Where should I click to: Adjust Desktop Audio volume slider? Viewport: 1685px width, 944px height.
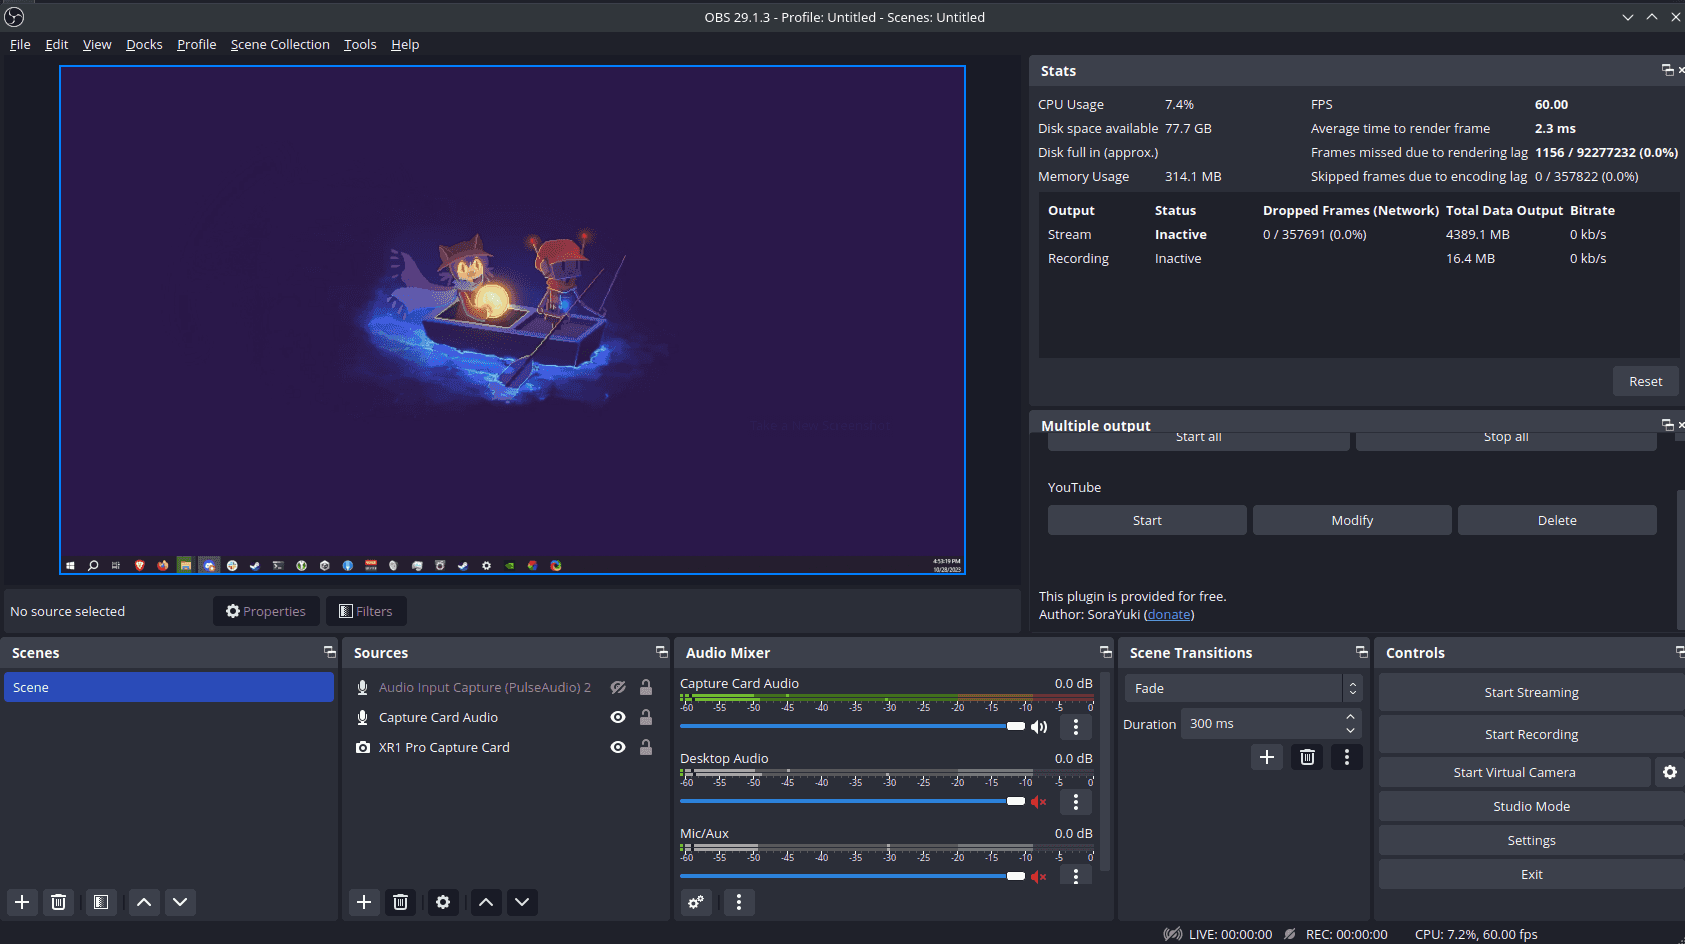pyautogui.click(x=852, y=801)
